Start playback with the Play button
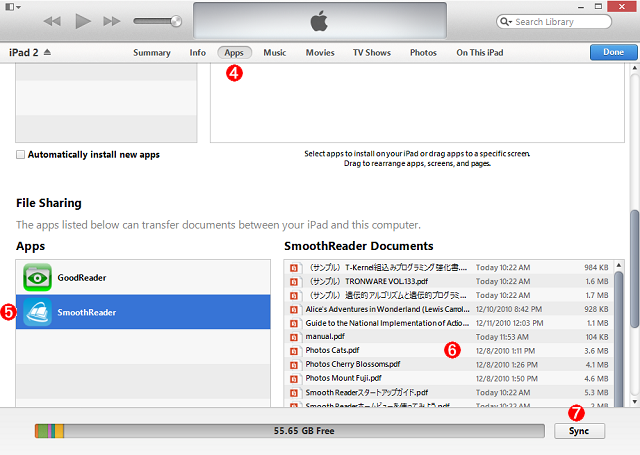Image resolution: width=640 pixels, height=455 pixels. 83,21
